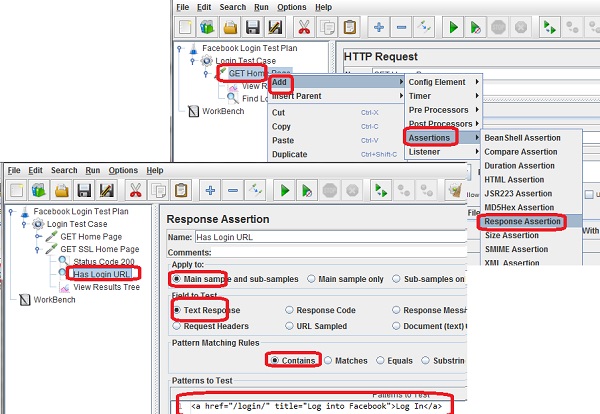Click the green Start button in lower toolbar
Screen dimensions: 600x414
tap(285, 190)
